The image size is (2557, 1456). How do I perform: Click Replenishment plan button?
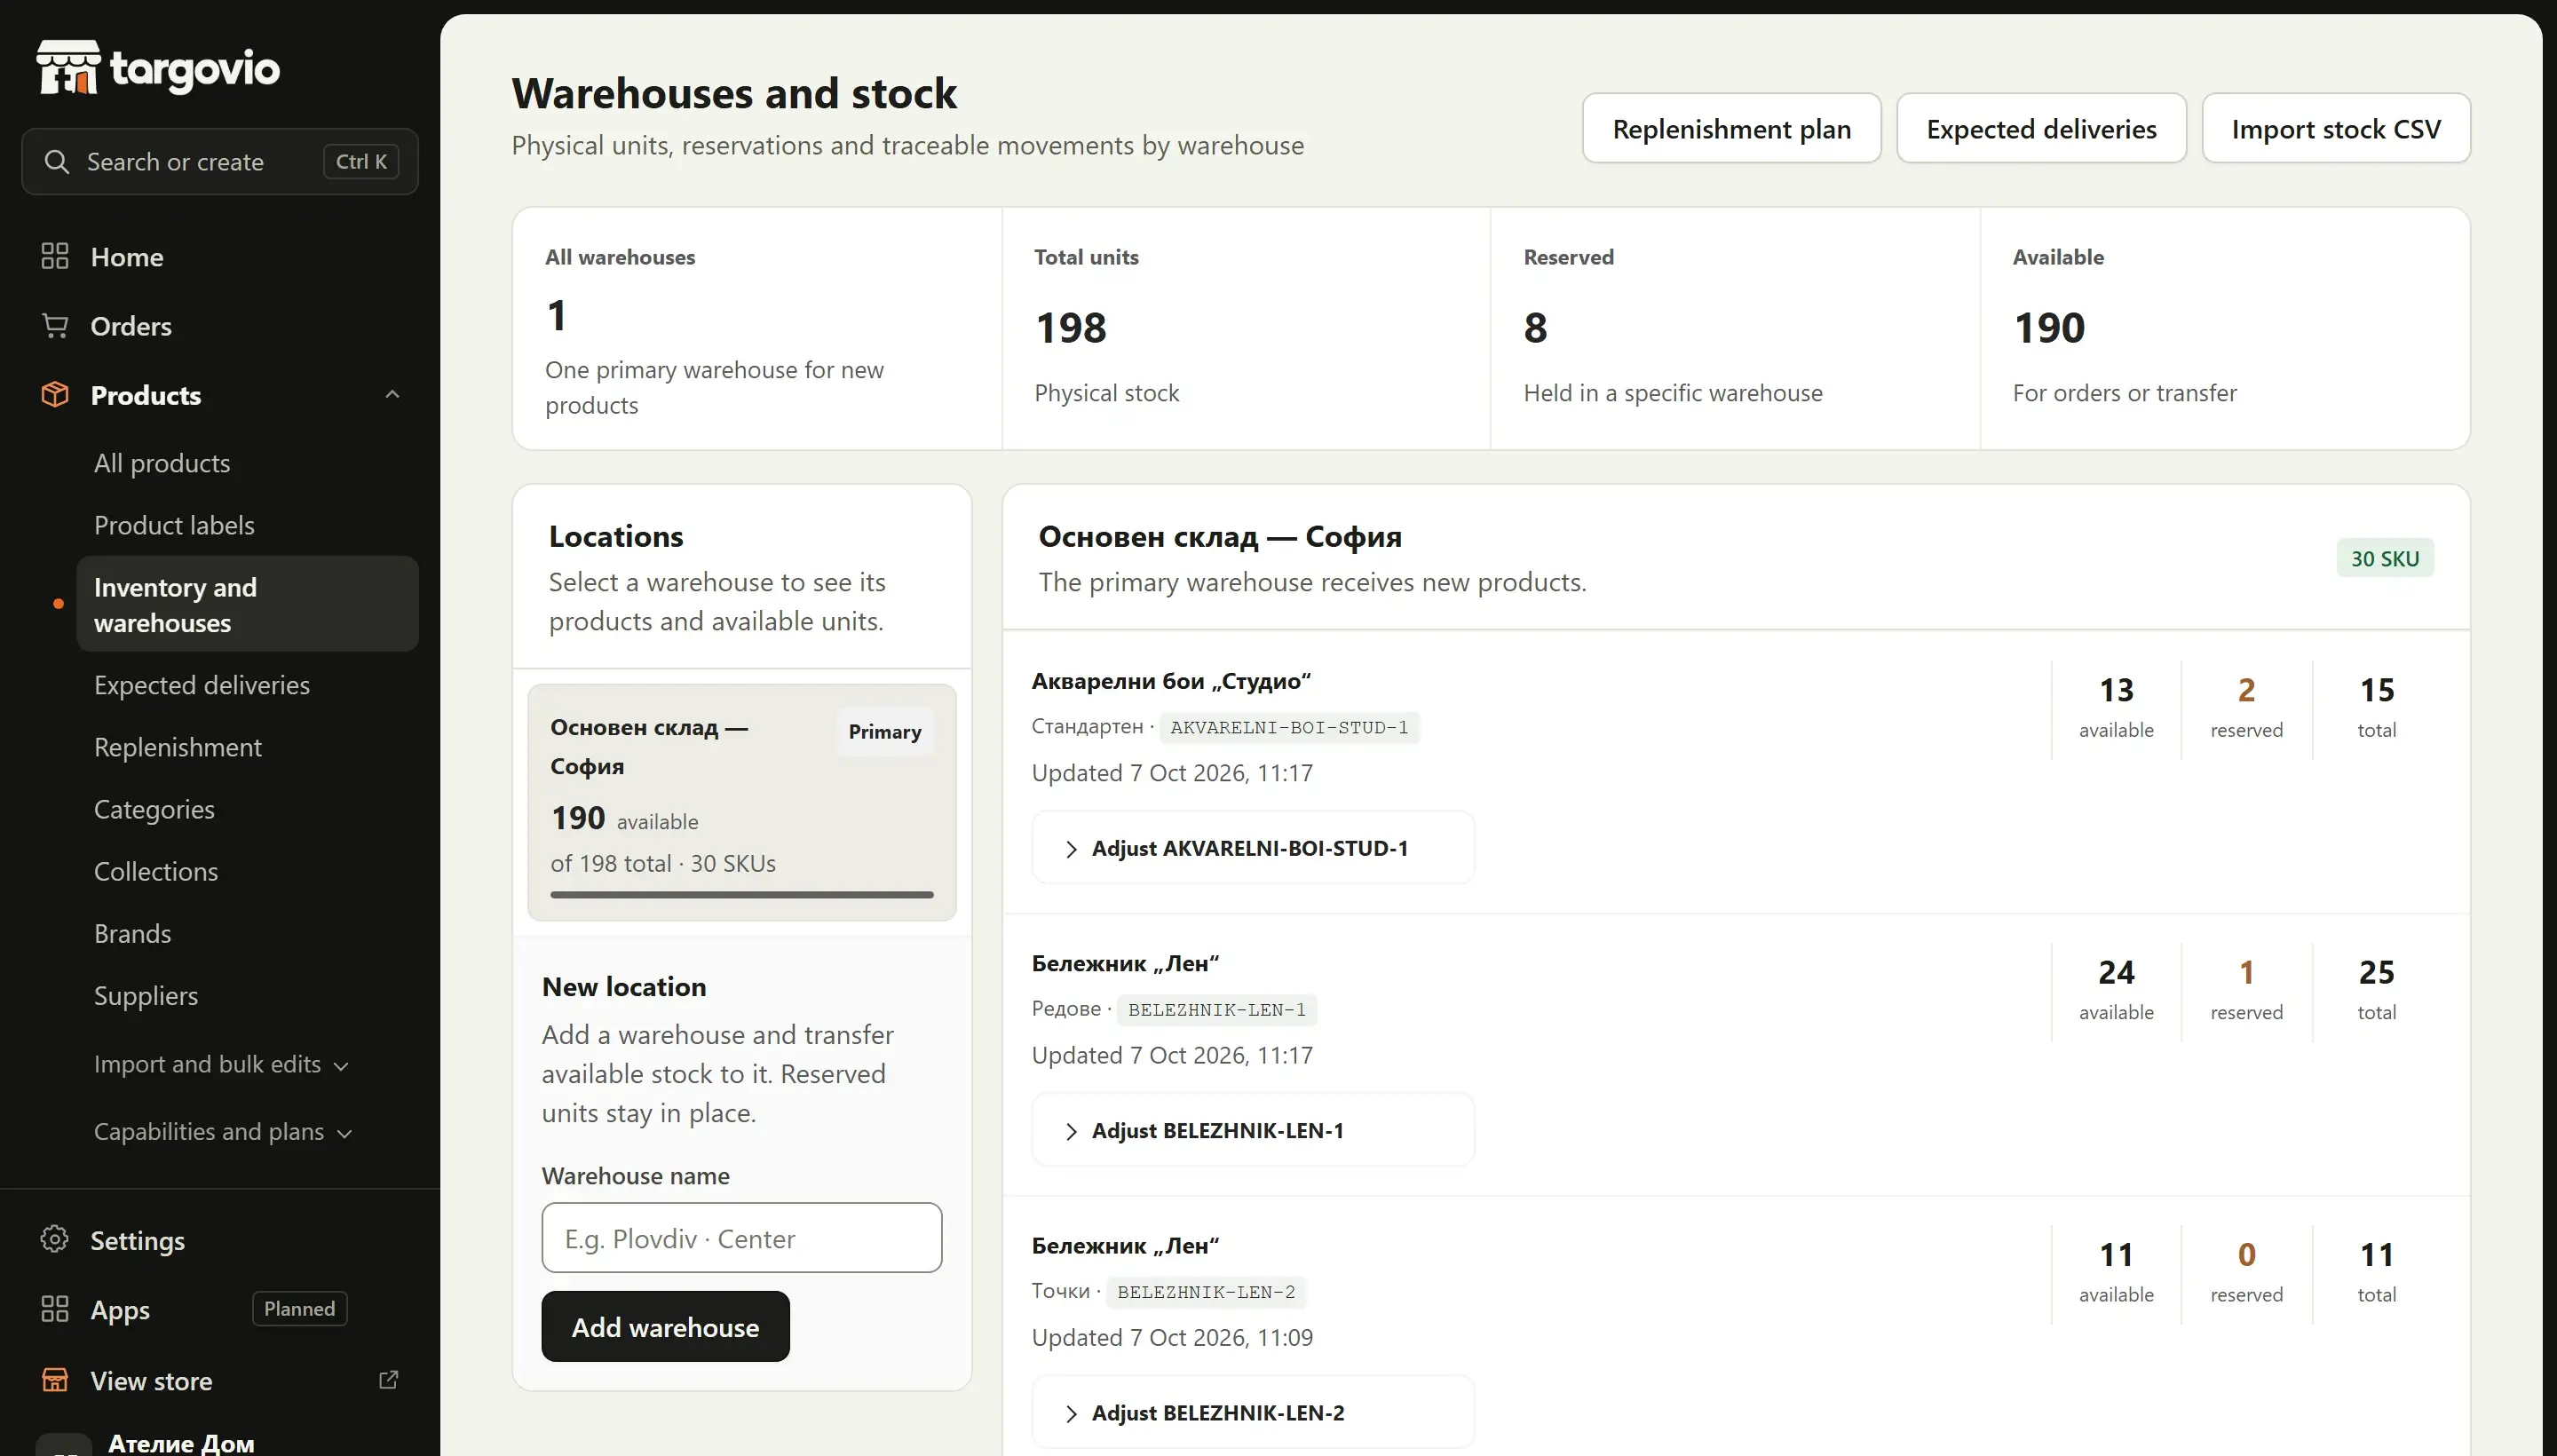[x=1731, y=128]
